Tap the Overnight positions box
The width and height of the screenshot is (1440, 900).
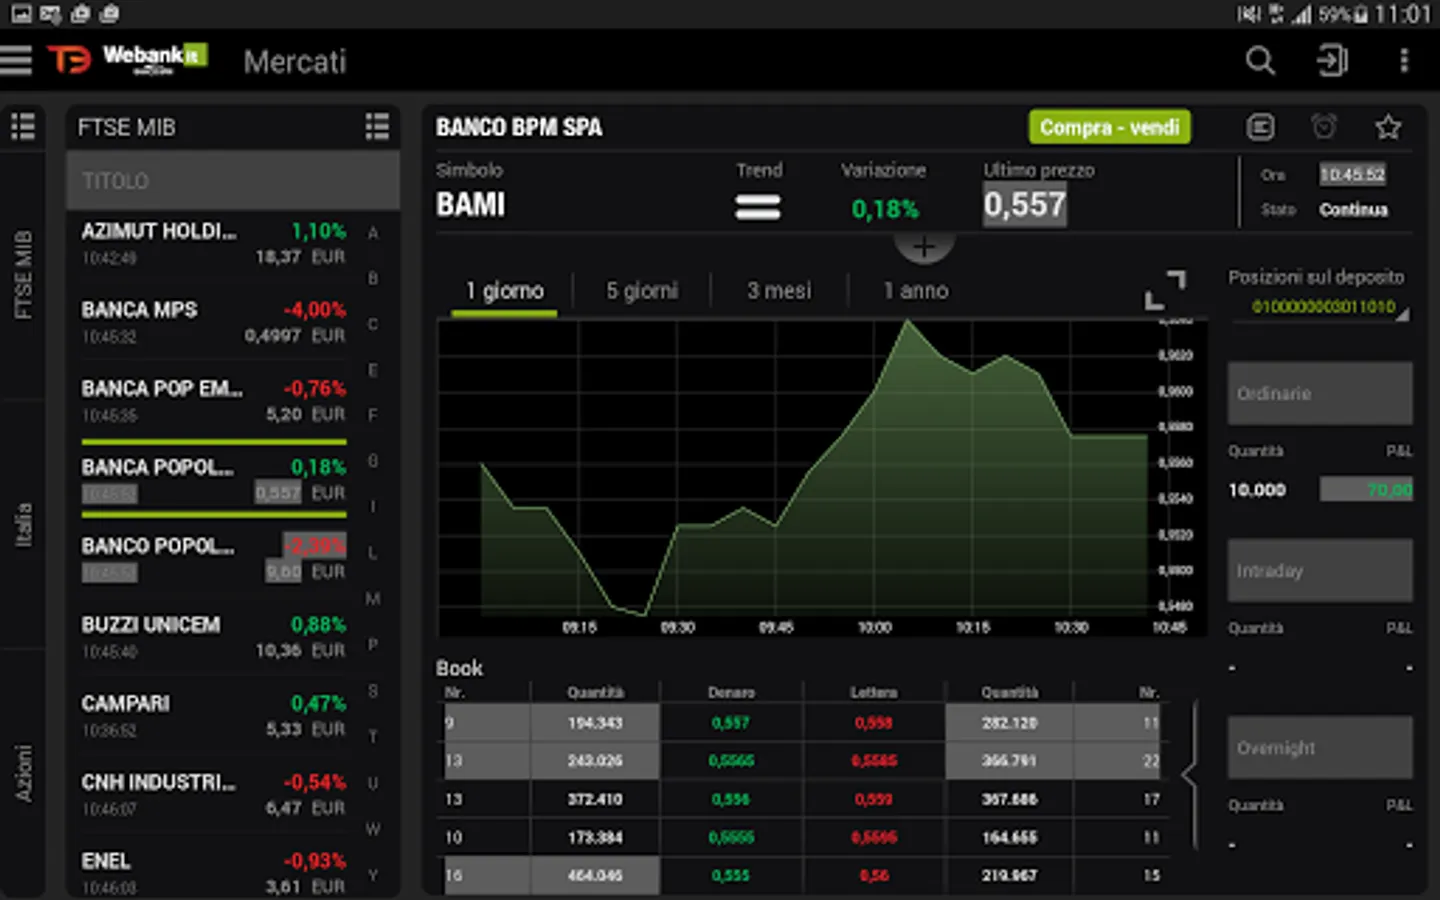[x=1320, y=747]
